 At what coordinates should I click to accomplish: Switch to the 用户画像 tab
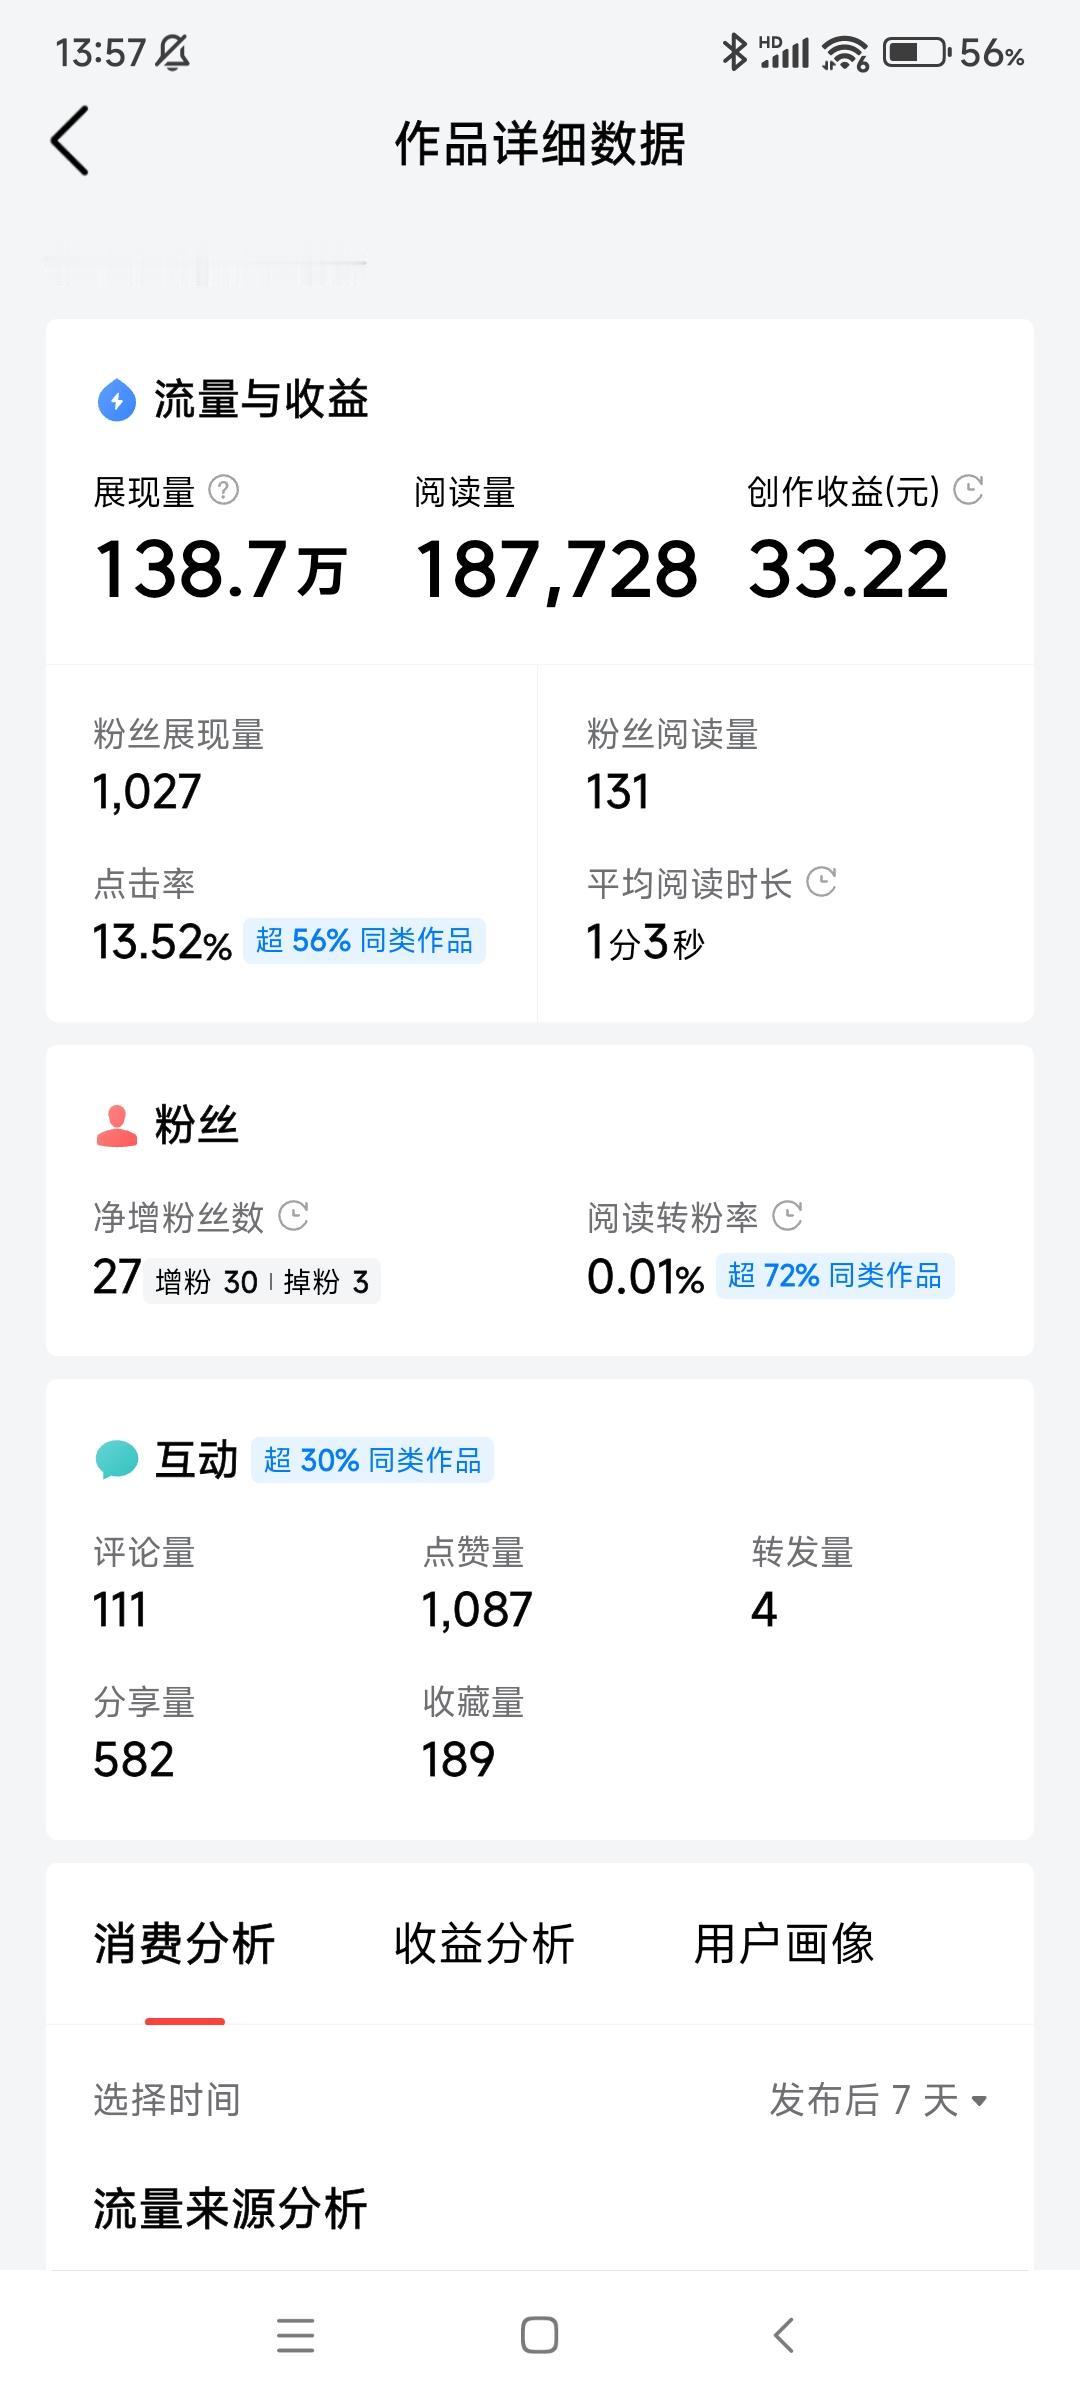[x=784, y=1944]
